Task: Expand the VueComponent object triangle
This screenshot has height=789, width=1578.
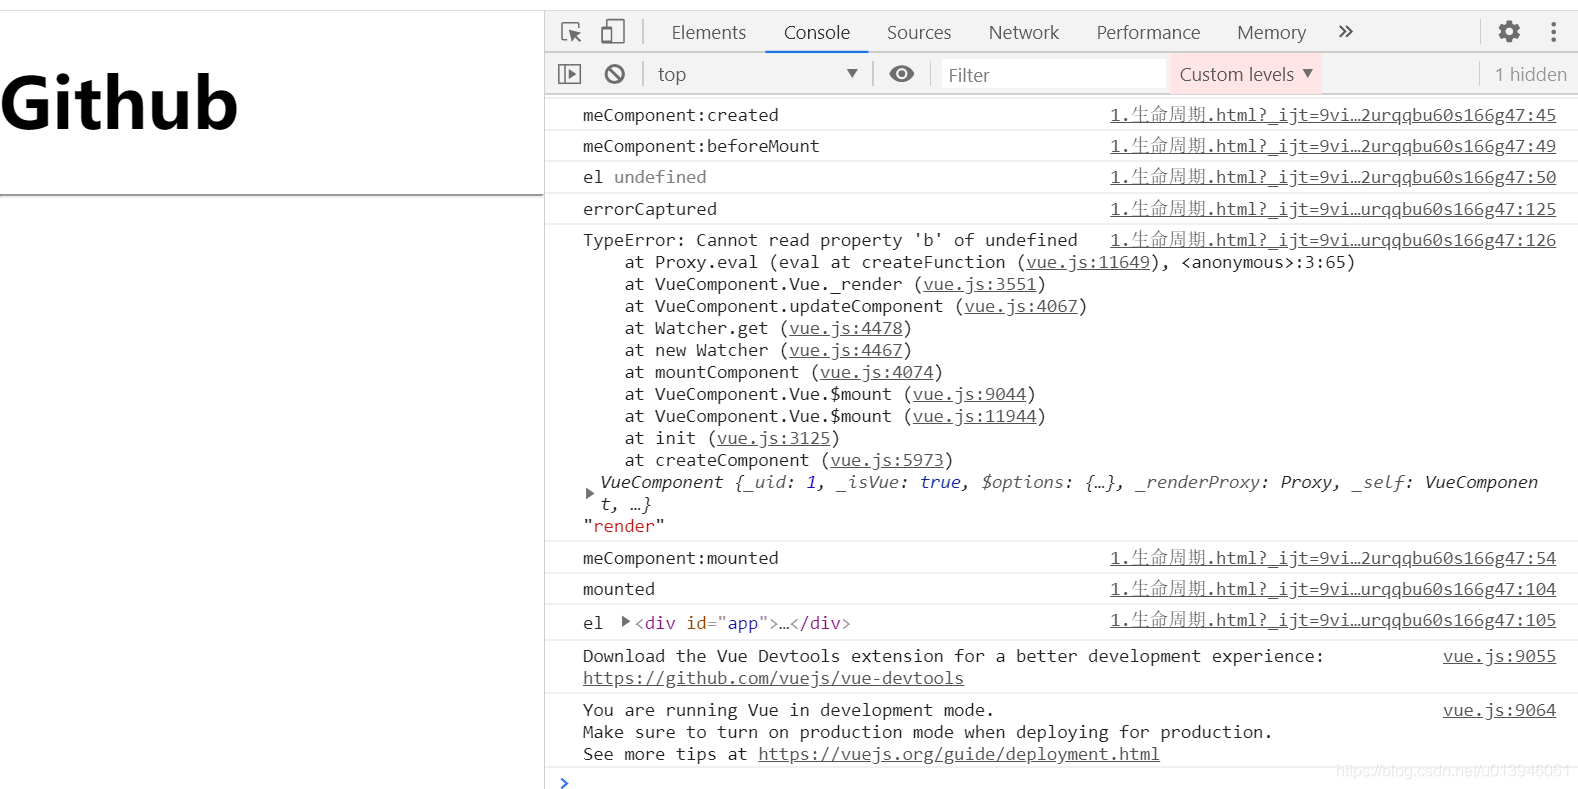Action: (x=590, y=493)
